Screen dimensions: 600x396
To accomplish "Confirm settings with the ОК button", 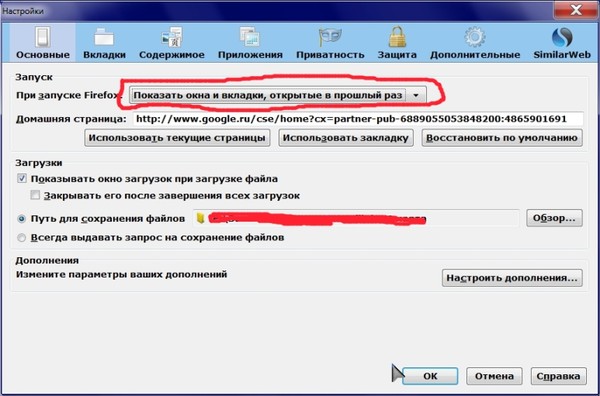I will click(430, 376).
